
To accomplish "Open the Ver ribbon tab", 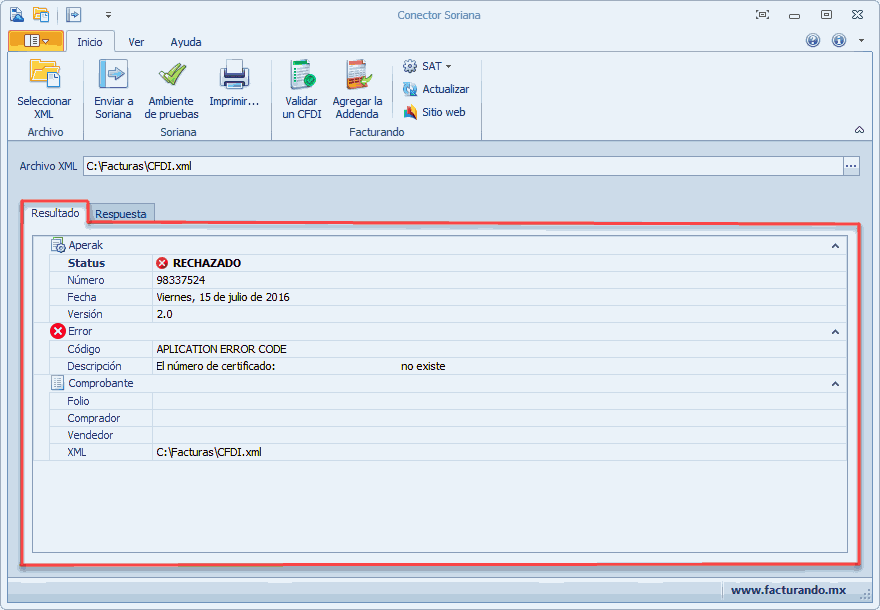I will point(136,42).
